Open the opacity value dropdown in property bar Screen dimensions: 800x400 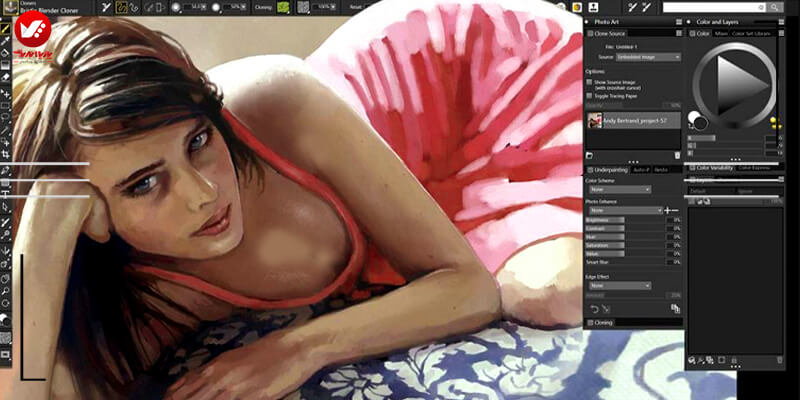[x=245, y=7]
